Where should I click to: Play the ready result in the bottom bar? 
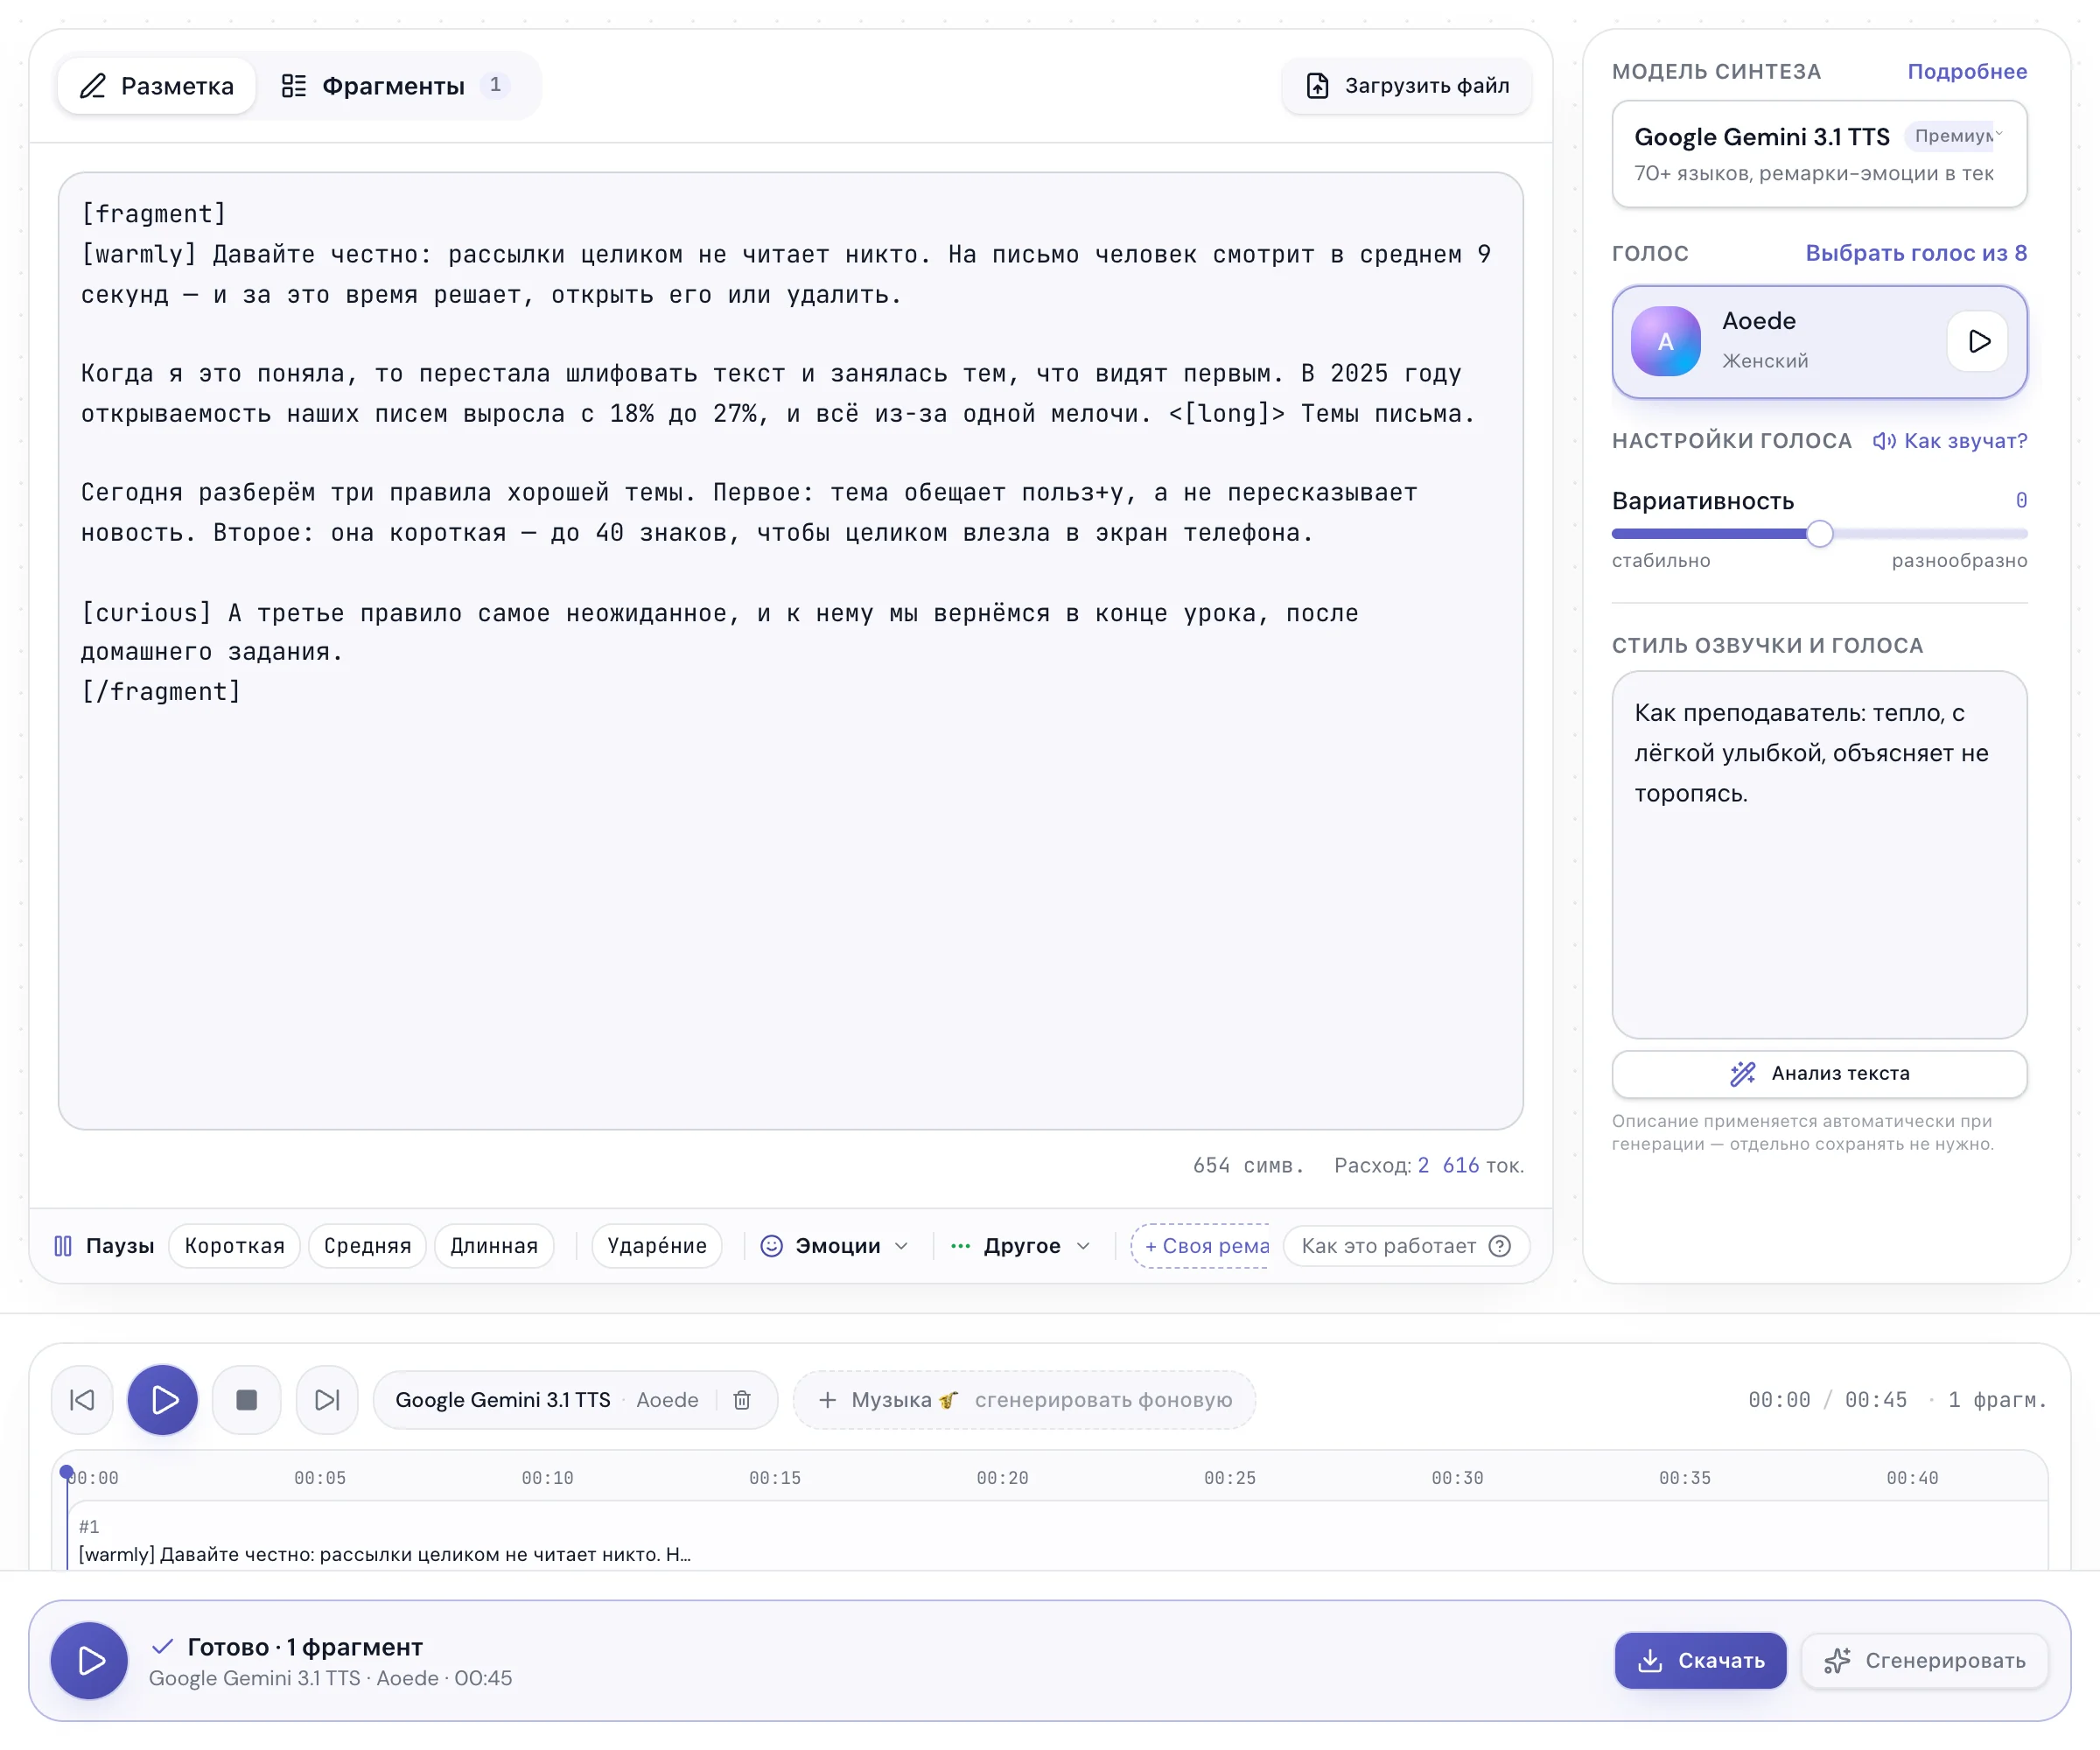[x=90, y=1661]
